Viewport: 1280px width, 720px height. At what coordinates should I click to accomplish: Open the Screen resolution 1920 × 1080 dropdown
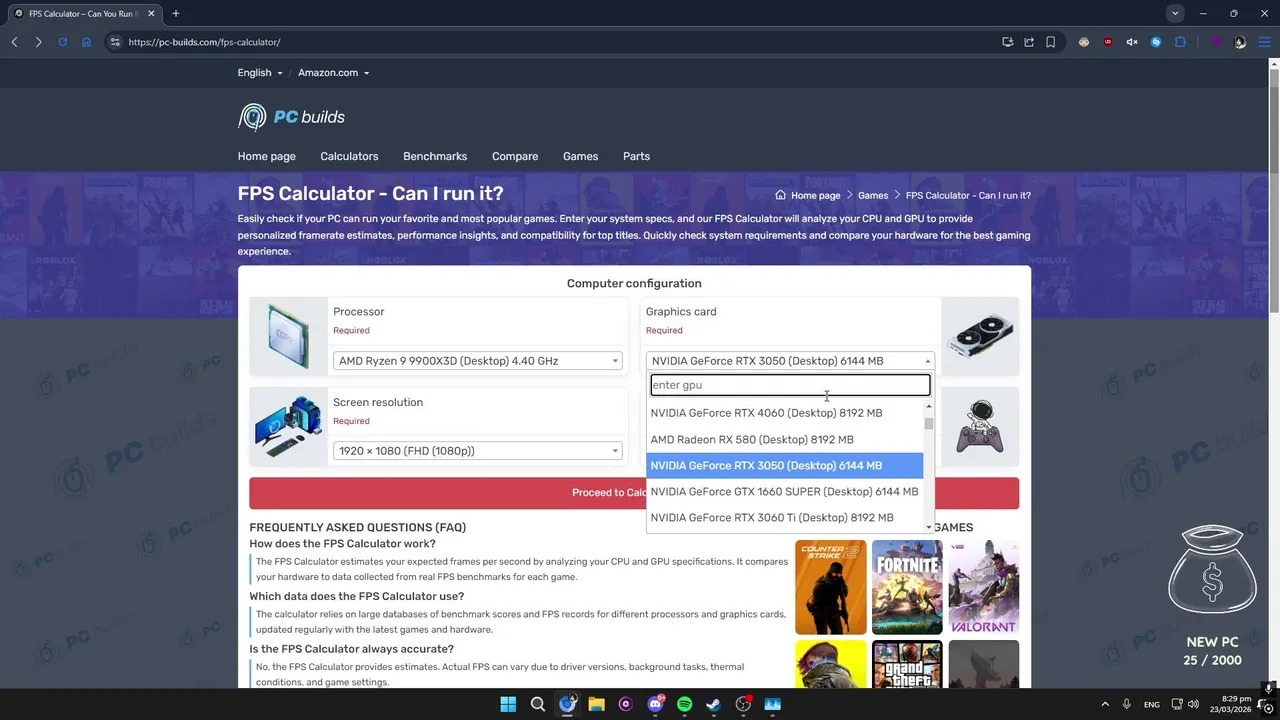pos(477,451)
